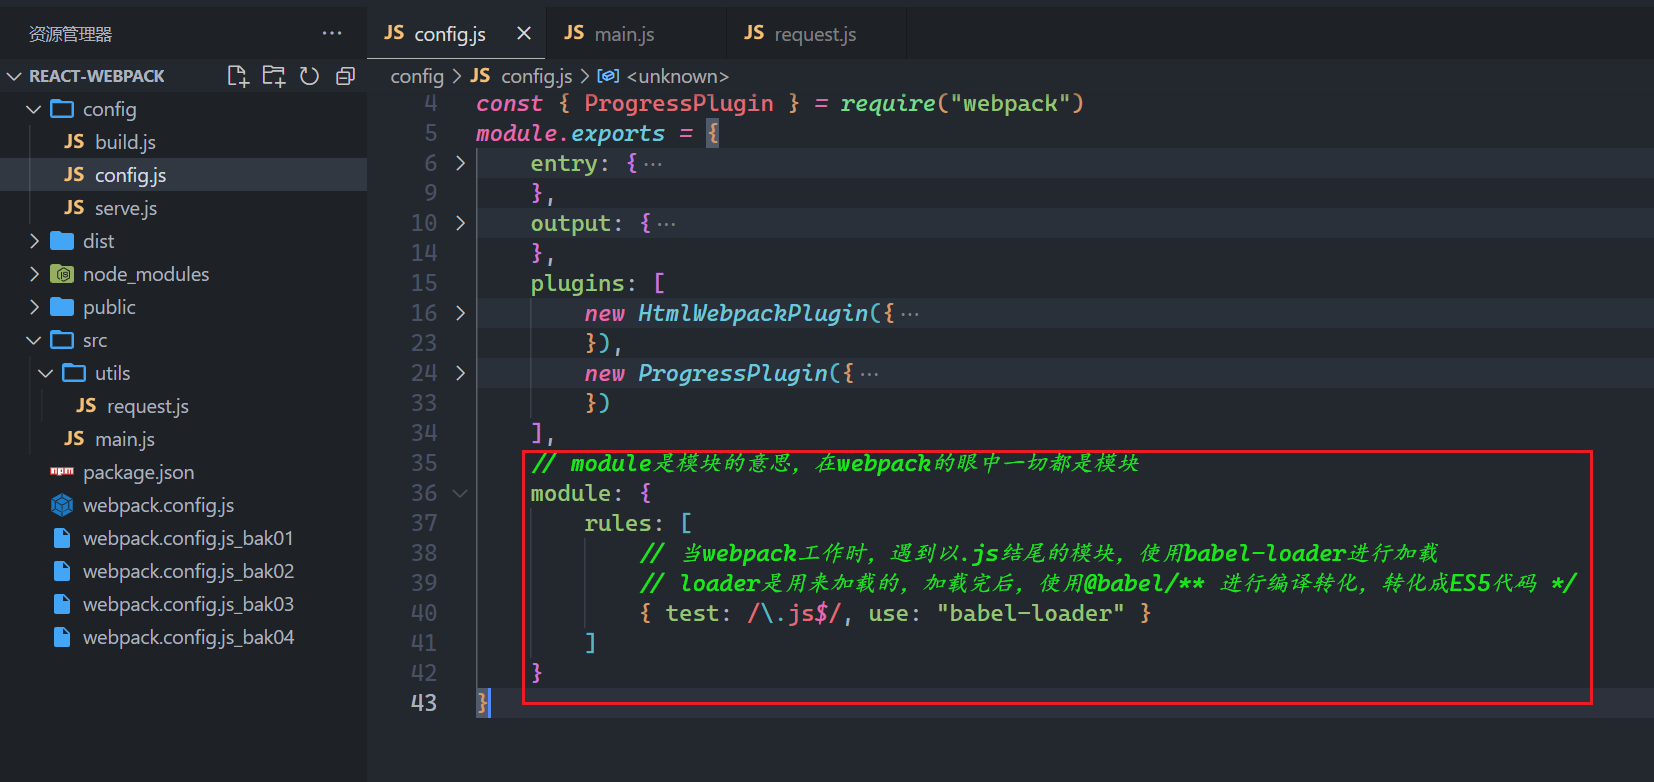Click the npm icon beside package.json

pyautogui.click(x=62, y=471)
